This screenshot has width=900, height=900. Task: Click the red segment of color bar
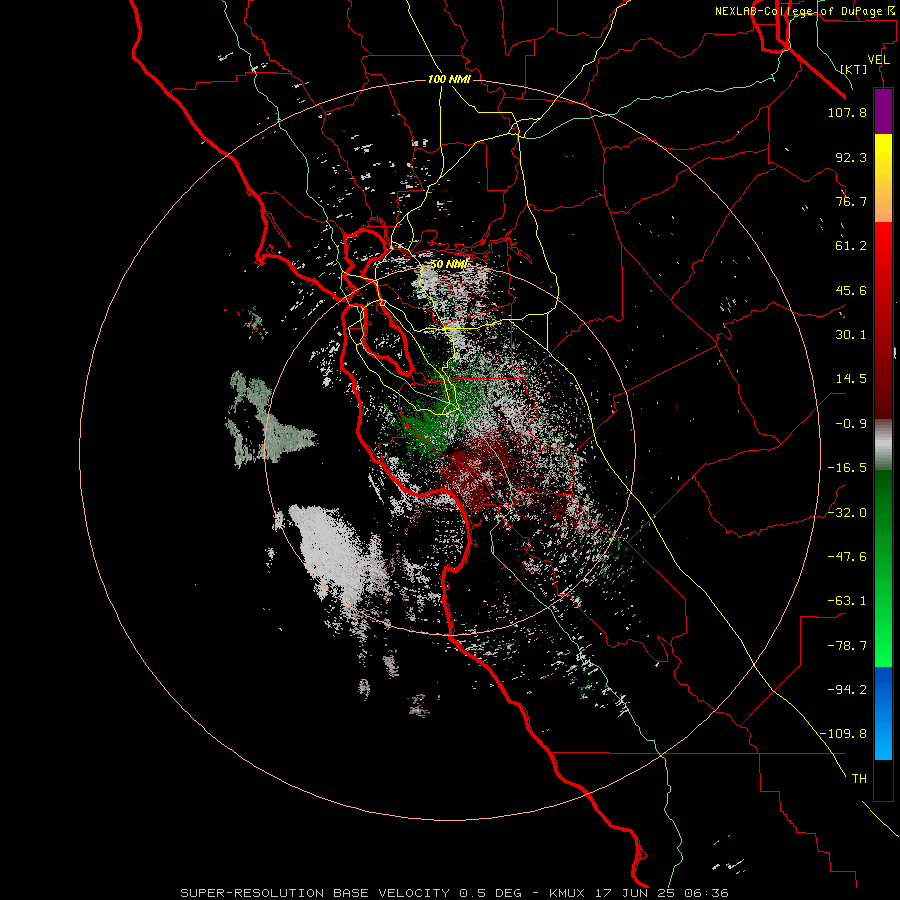tap(883, 320)
